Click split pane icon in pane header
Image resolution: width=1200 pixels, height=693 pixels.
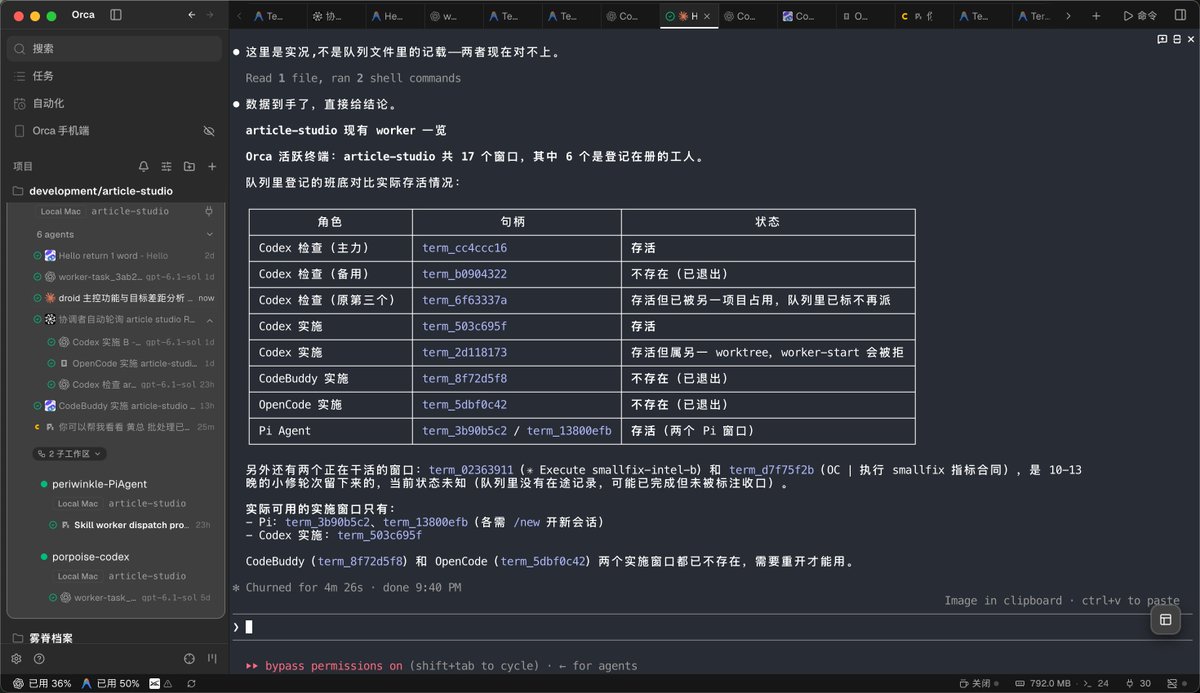coord(1176,39)
